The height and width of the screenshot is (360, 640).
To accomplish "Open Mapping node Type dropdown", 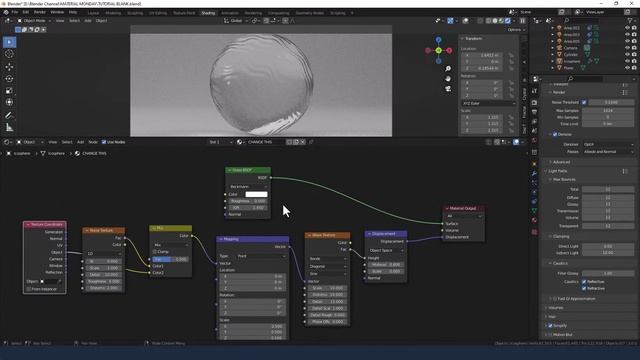I will (x=261, y=256).
